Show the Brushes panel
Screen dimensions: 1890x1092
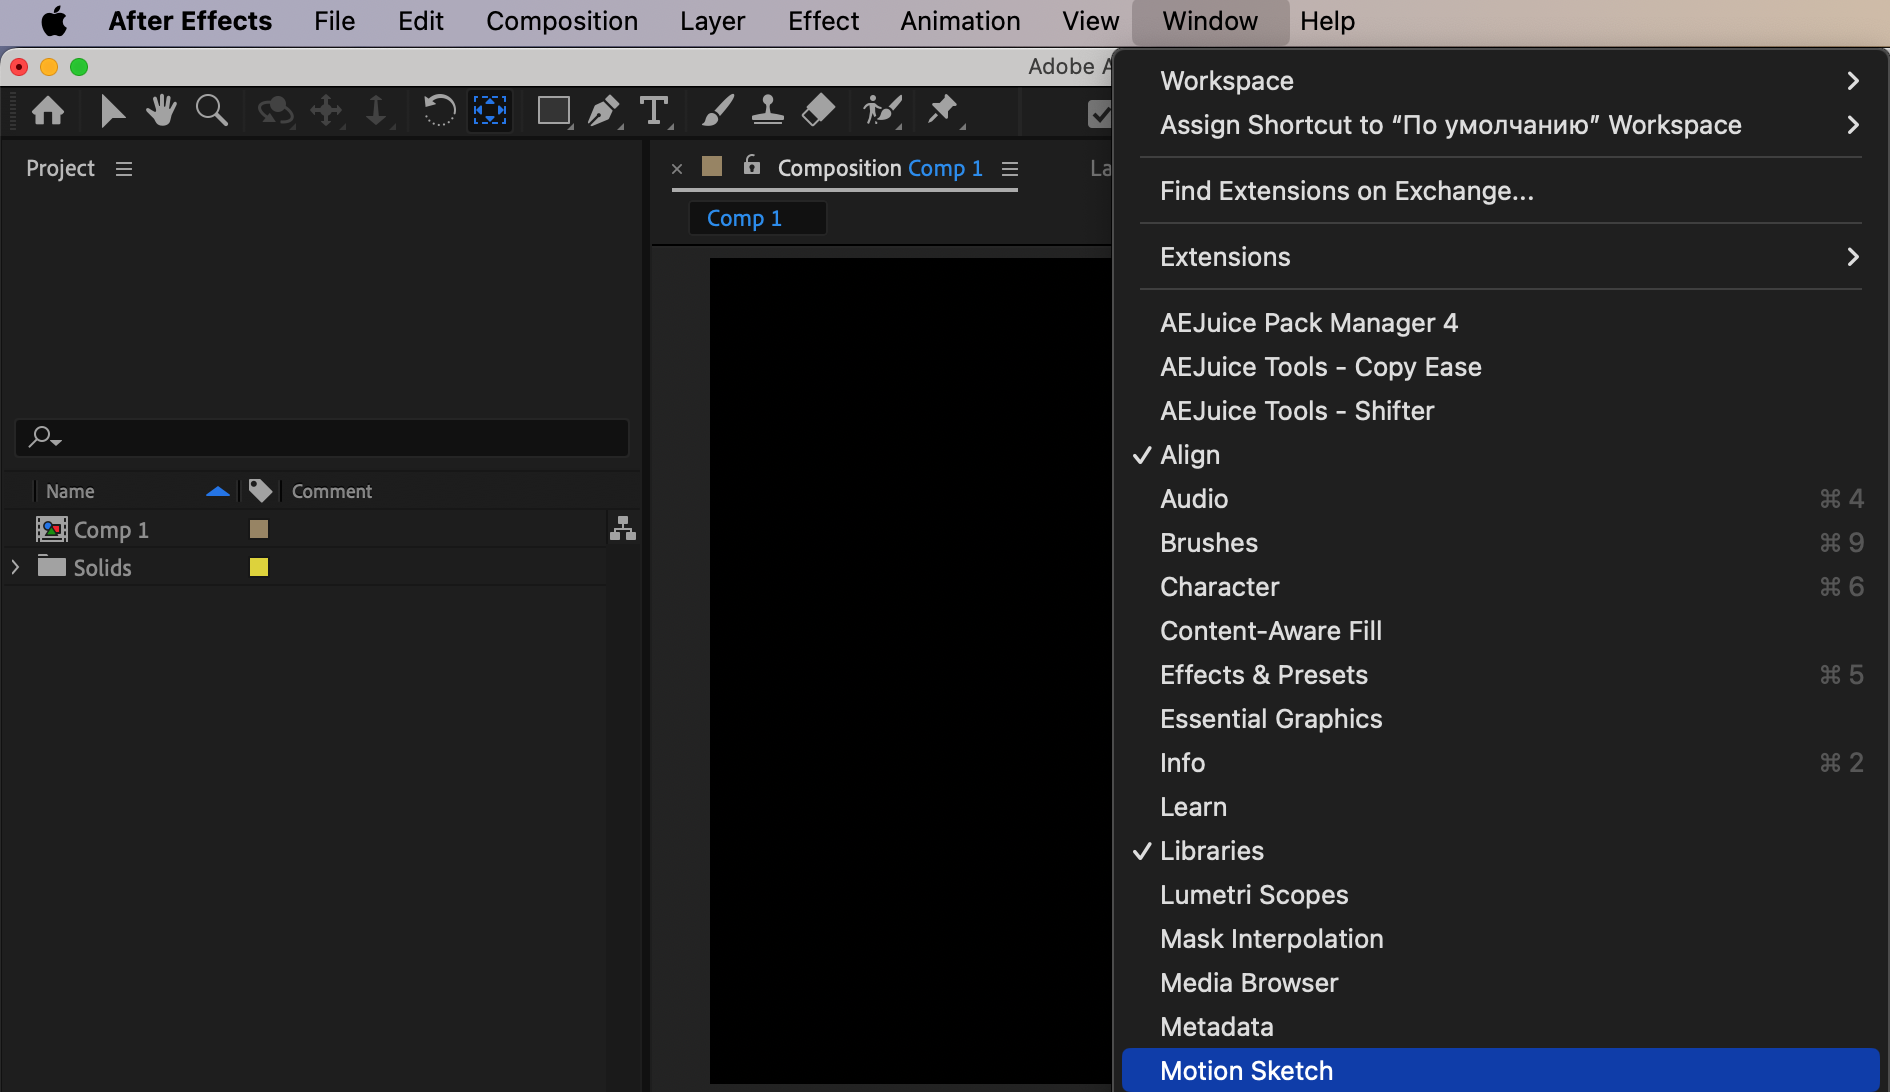click(1500, 543)
